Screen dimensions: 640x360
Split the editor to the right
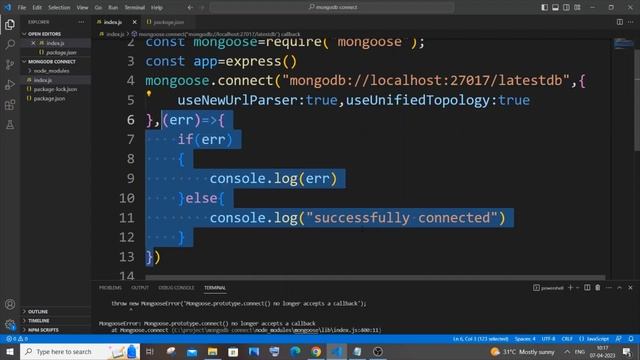coord(620,22)
